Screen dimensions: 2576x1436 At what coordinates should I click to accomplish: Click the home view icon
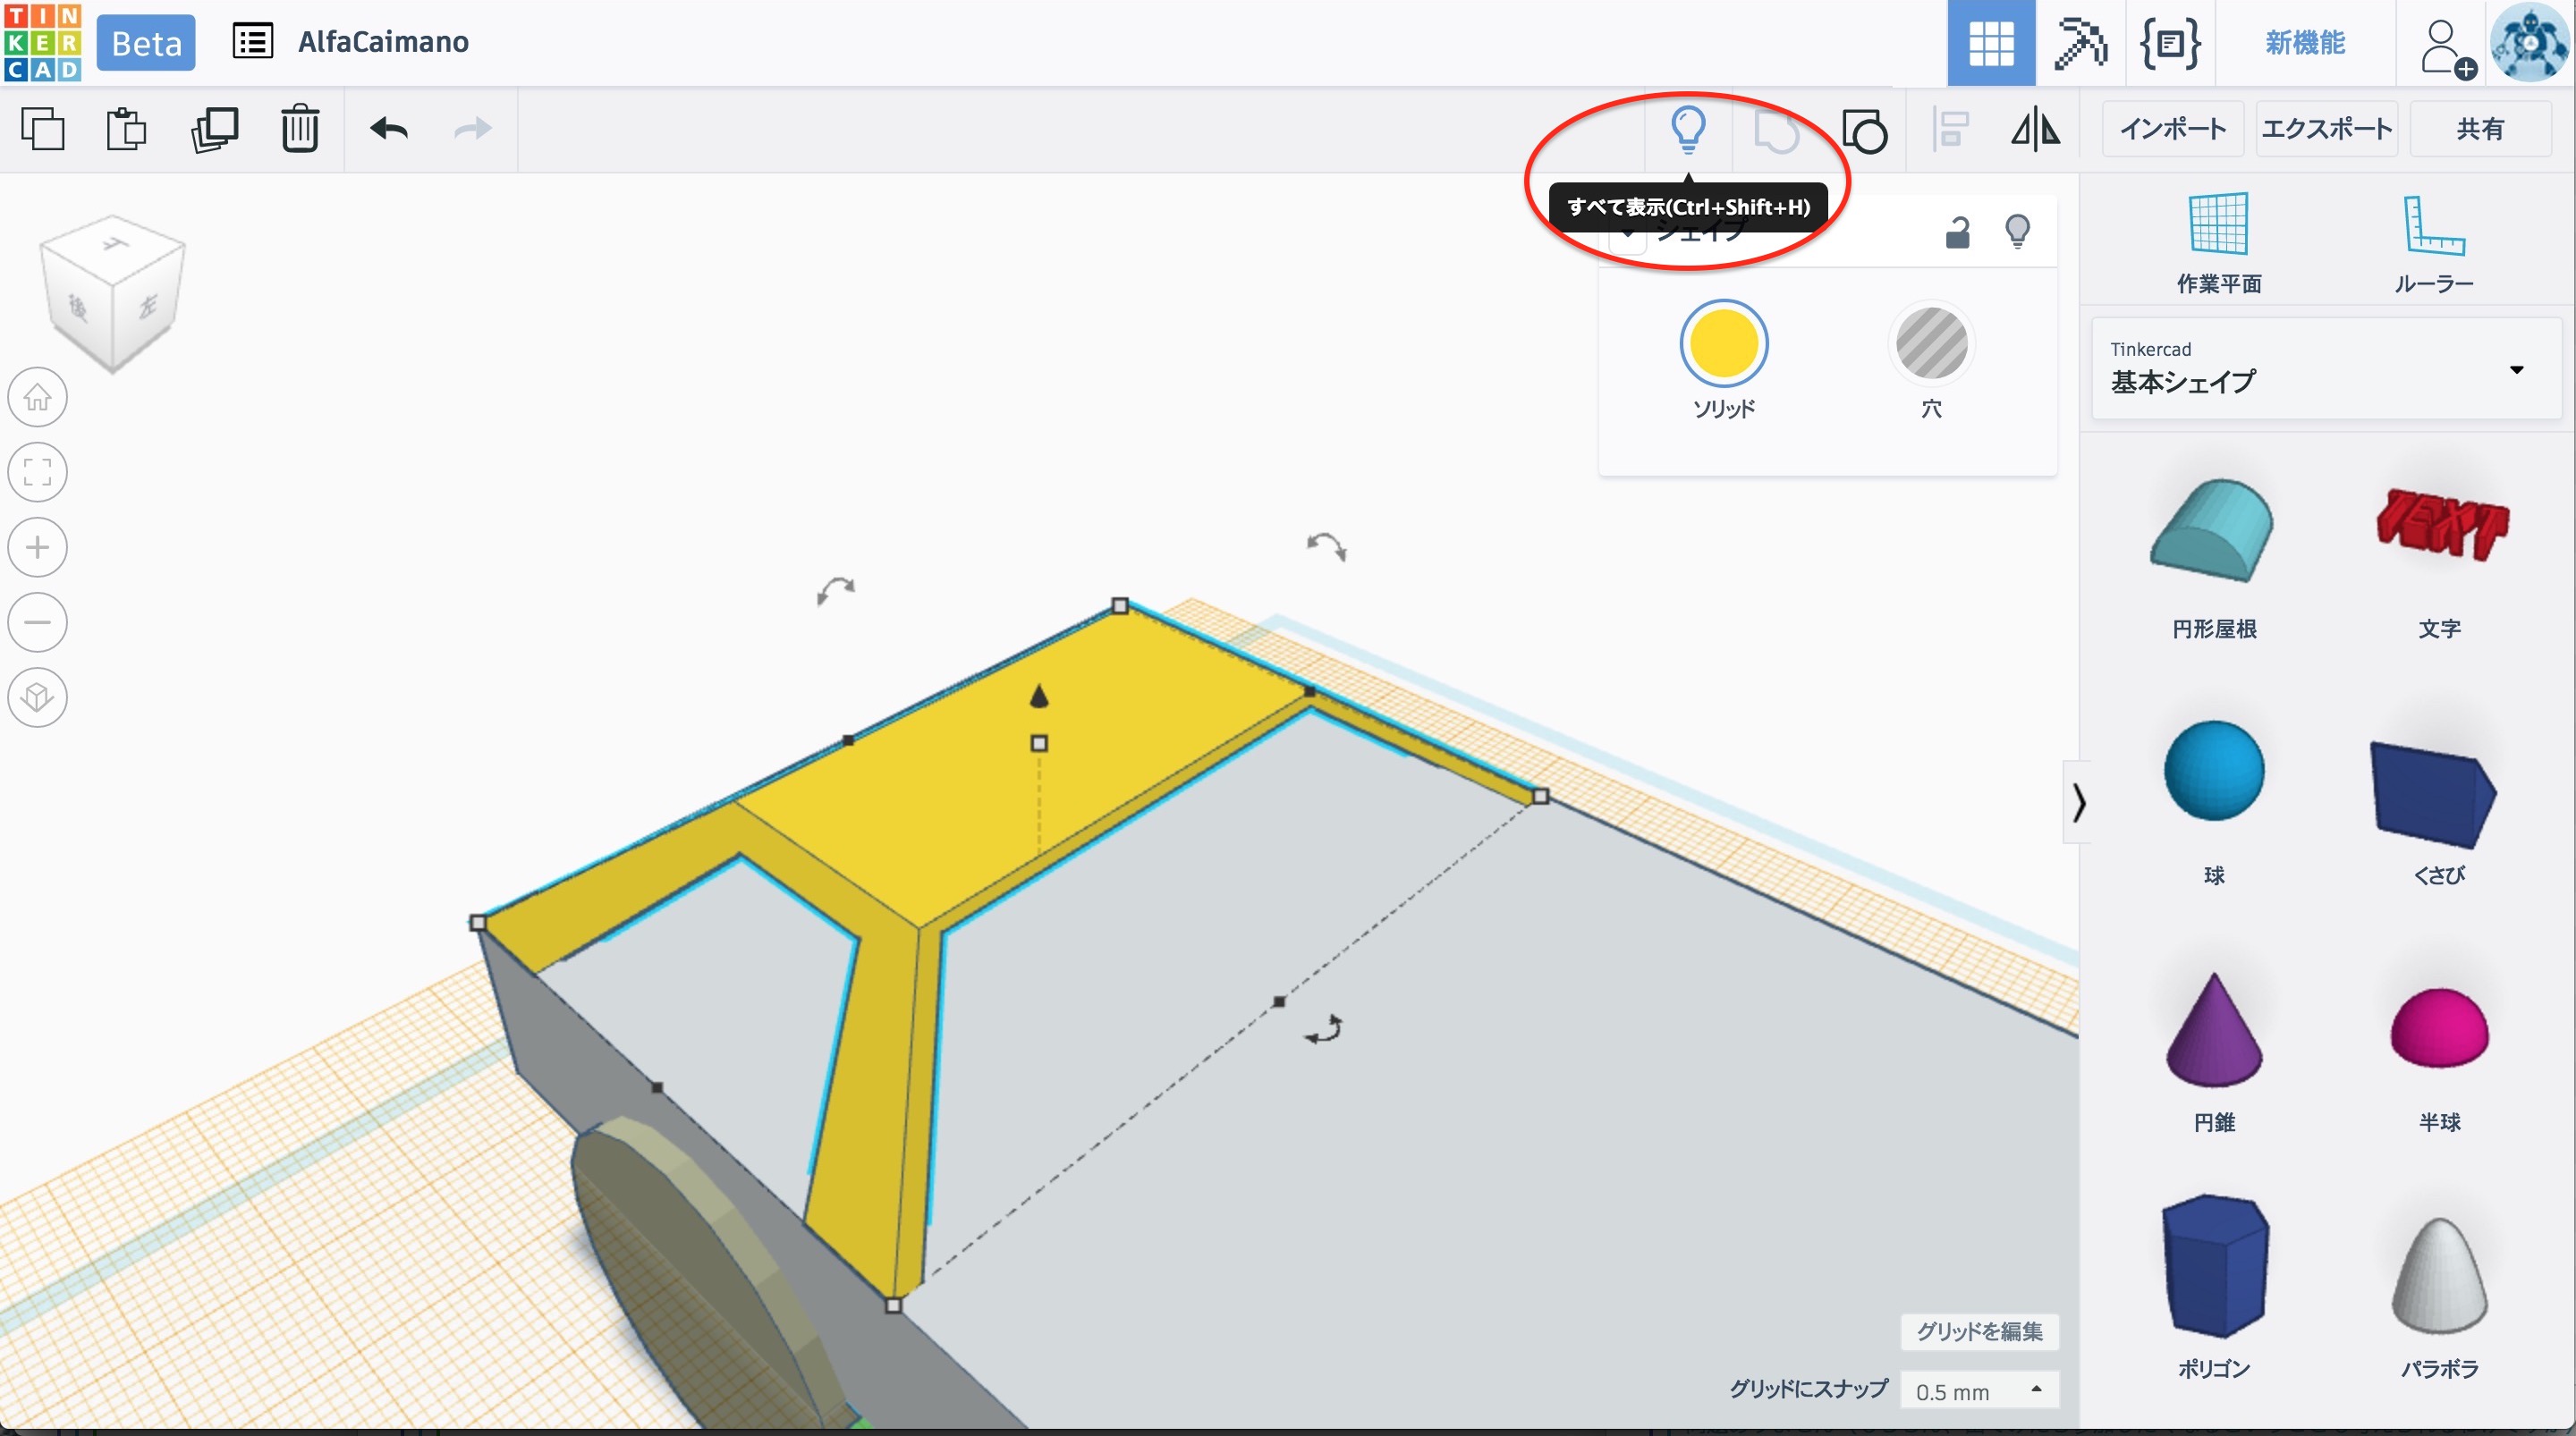(38, 397)
